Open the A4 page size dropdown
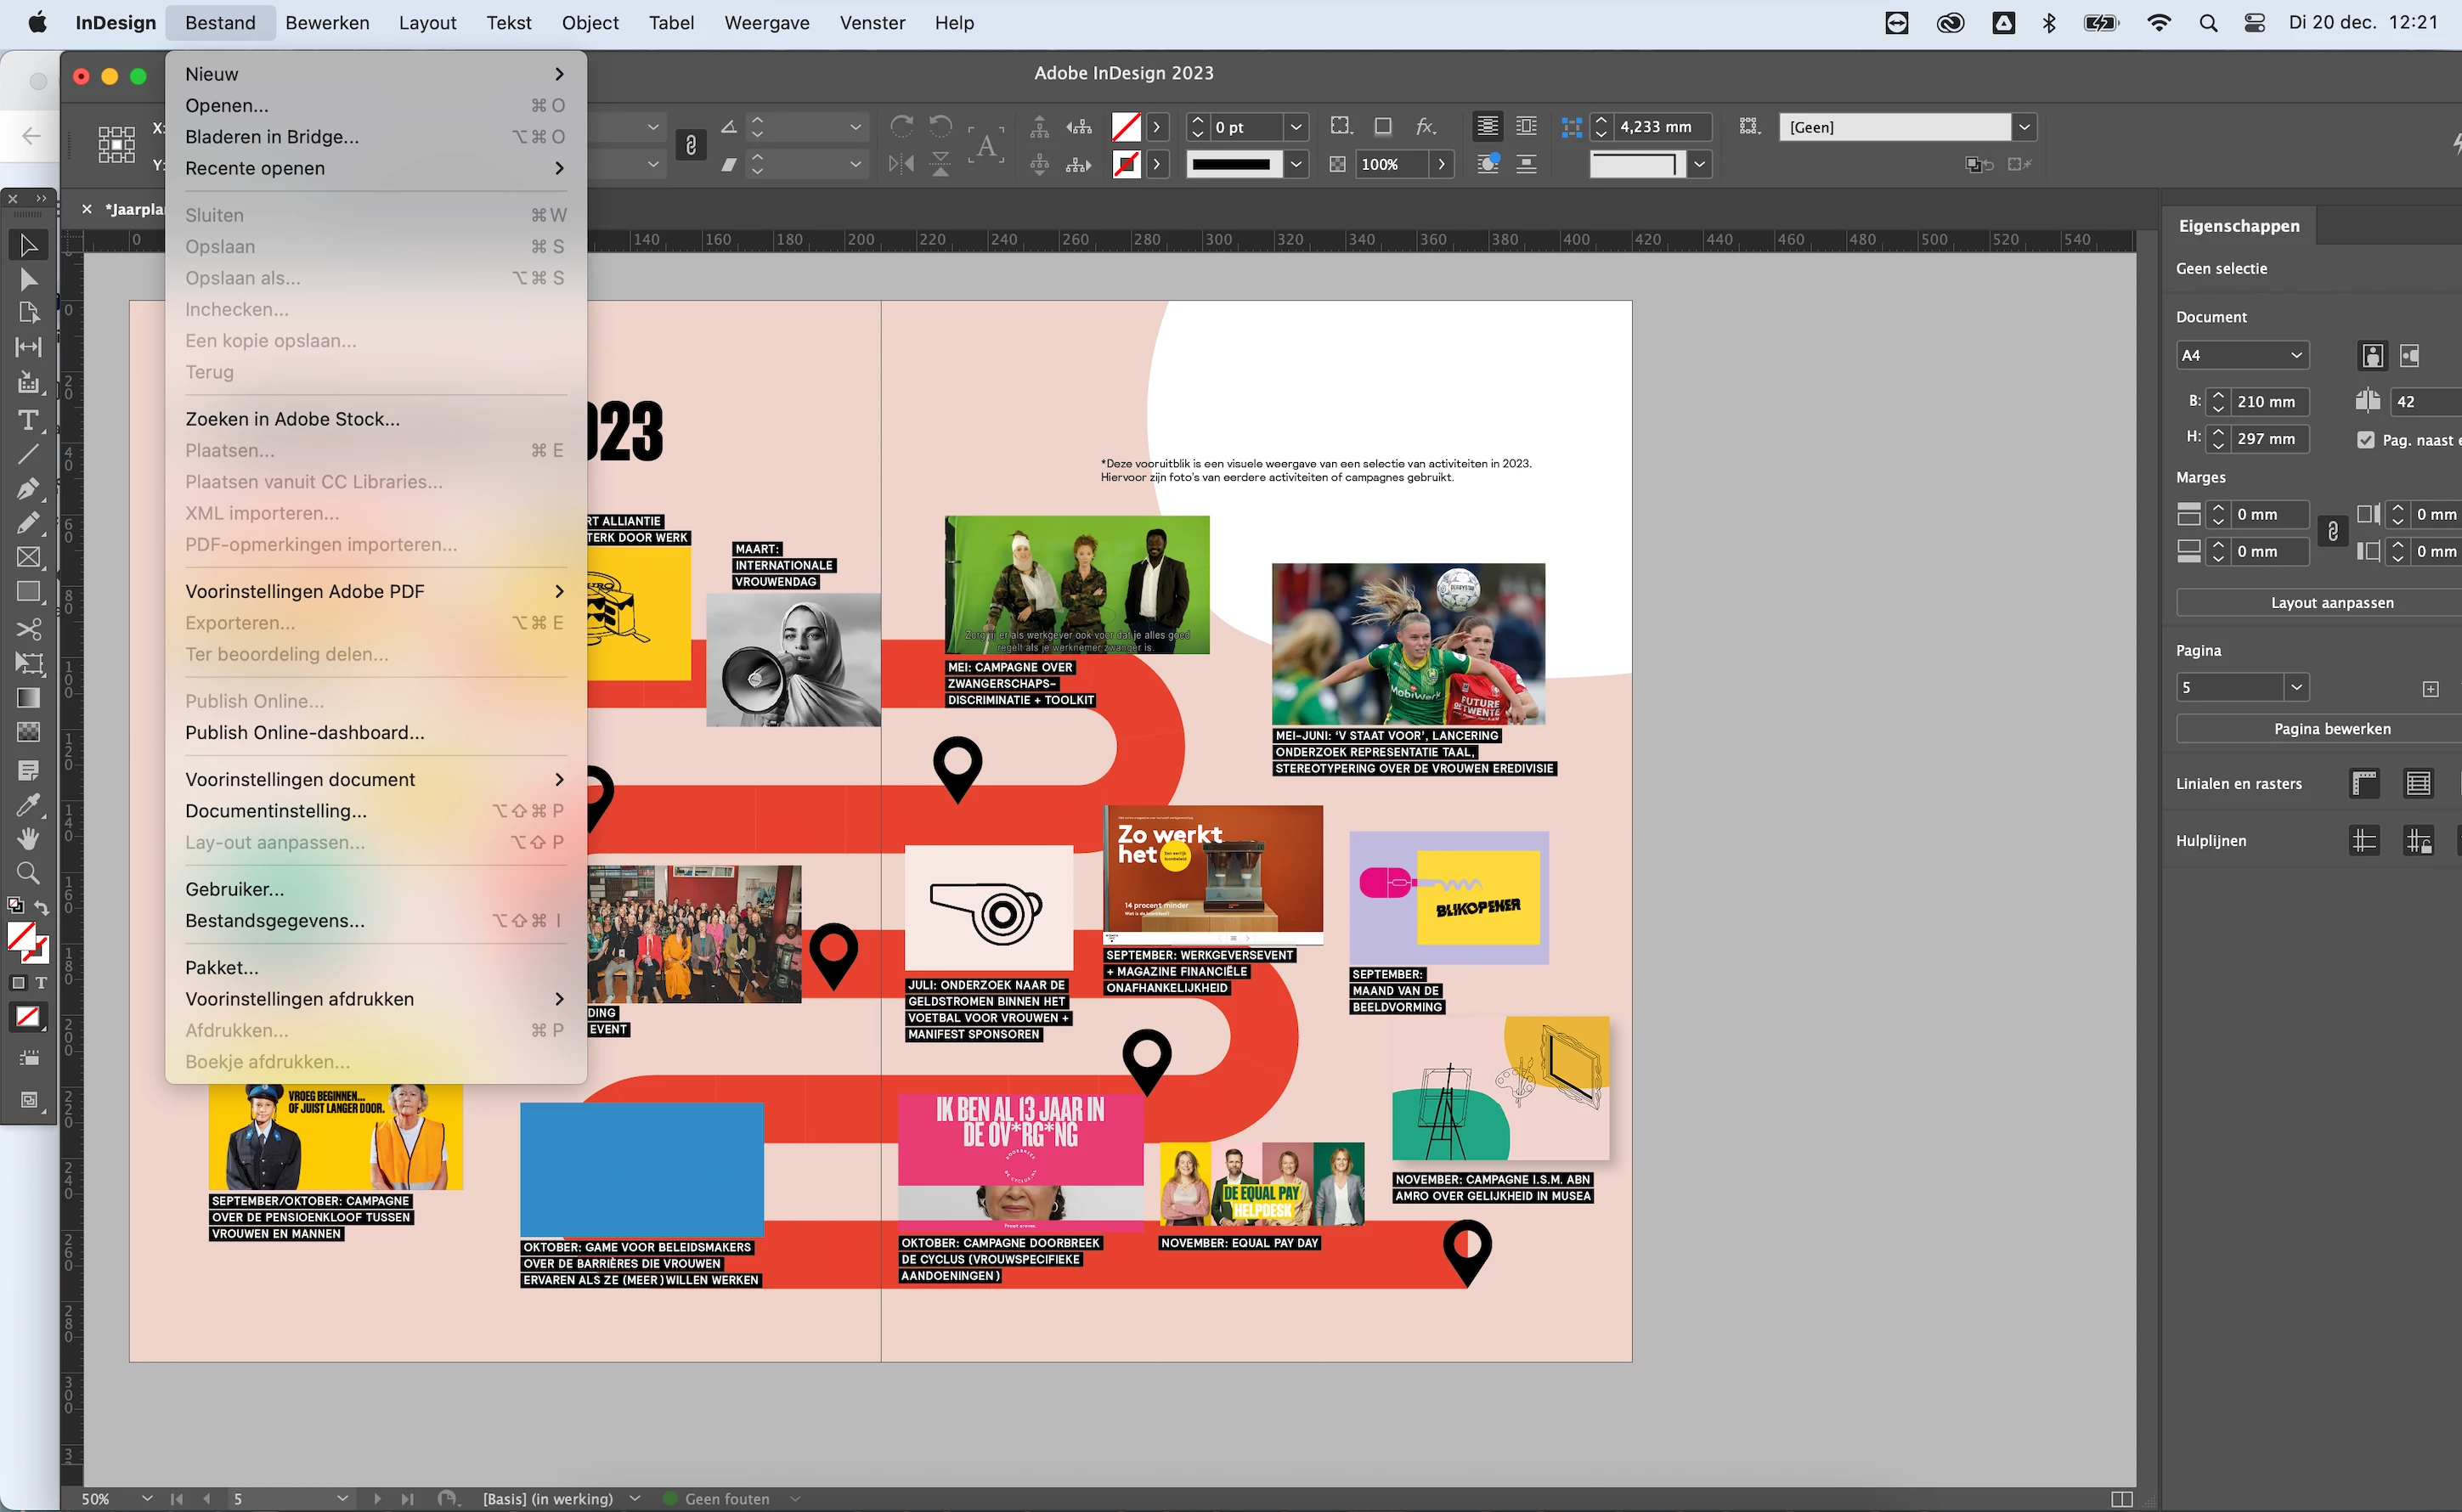Screen dimensions: 2462x1512 [x=2242, y=355]
